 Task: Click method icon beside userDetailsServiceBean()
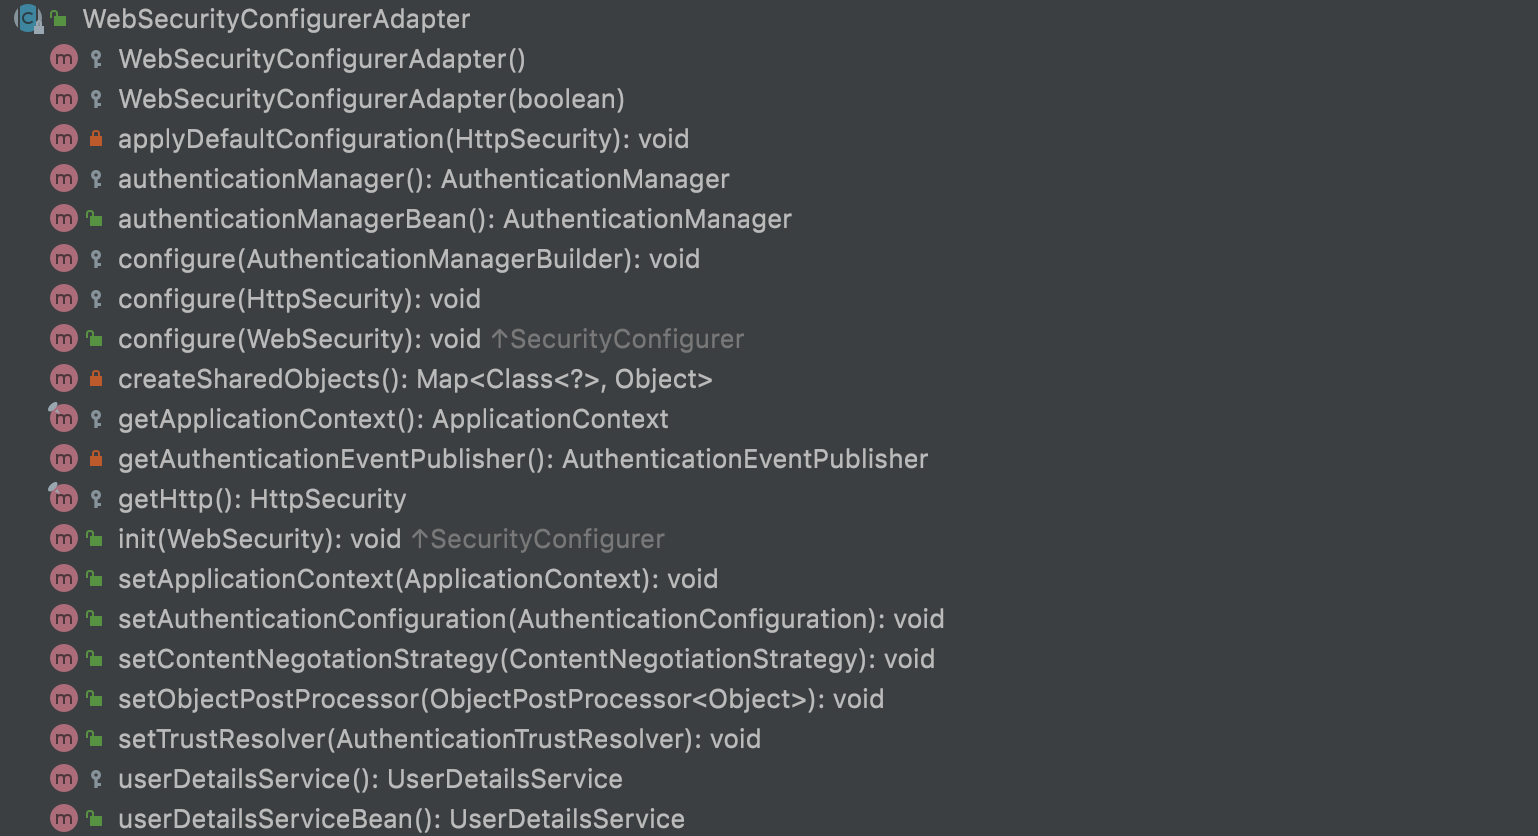(64, 819)
